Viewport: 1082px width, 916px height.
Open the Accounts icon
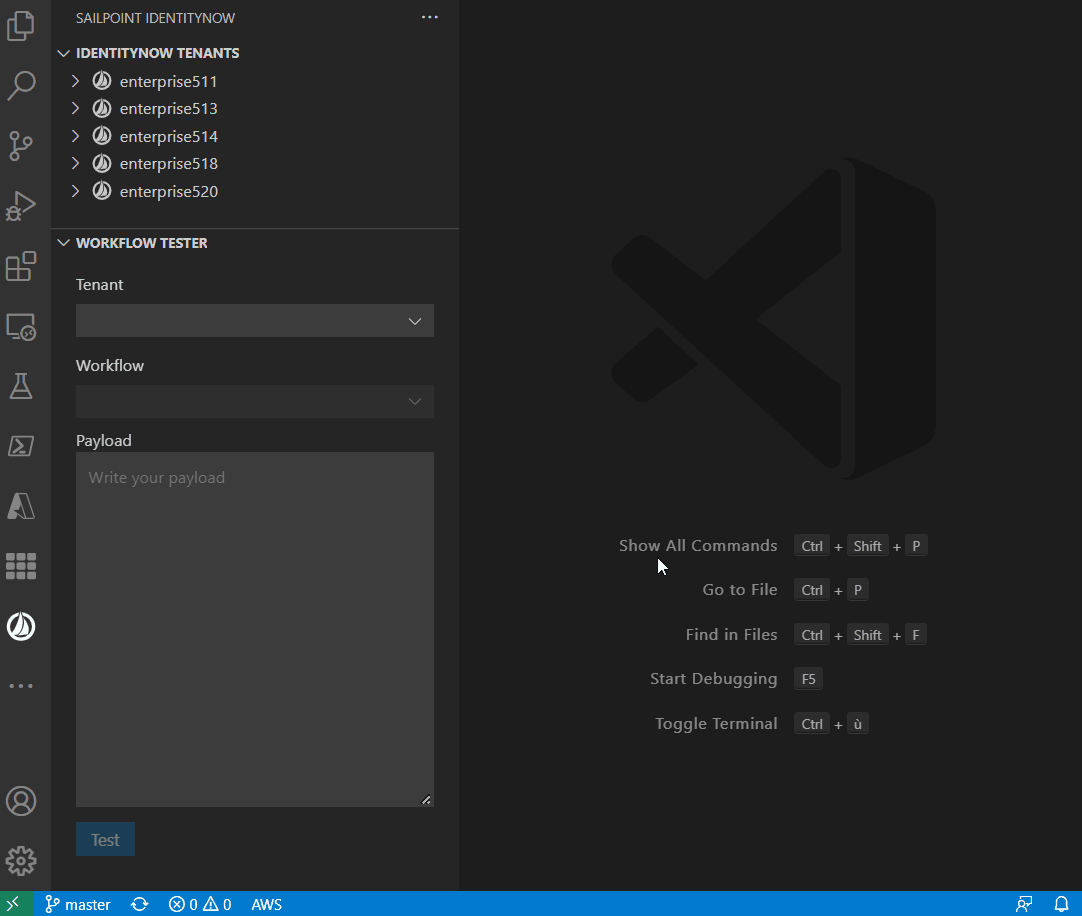[x=21, y=801]
